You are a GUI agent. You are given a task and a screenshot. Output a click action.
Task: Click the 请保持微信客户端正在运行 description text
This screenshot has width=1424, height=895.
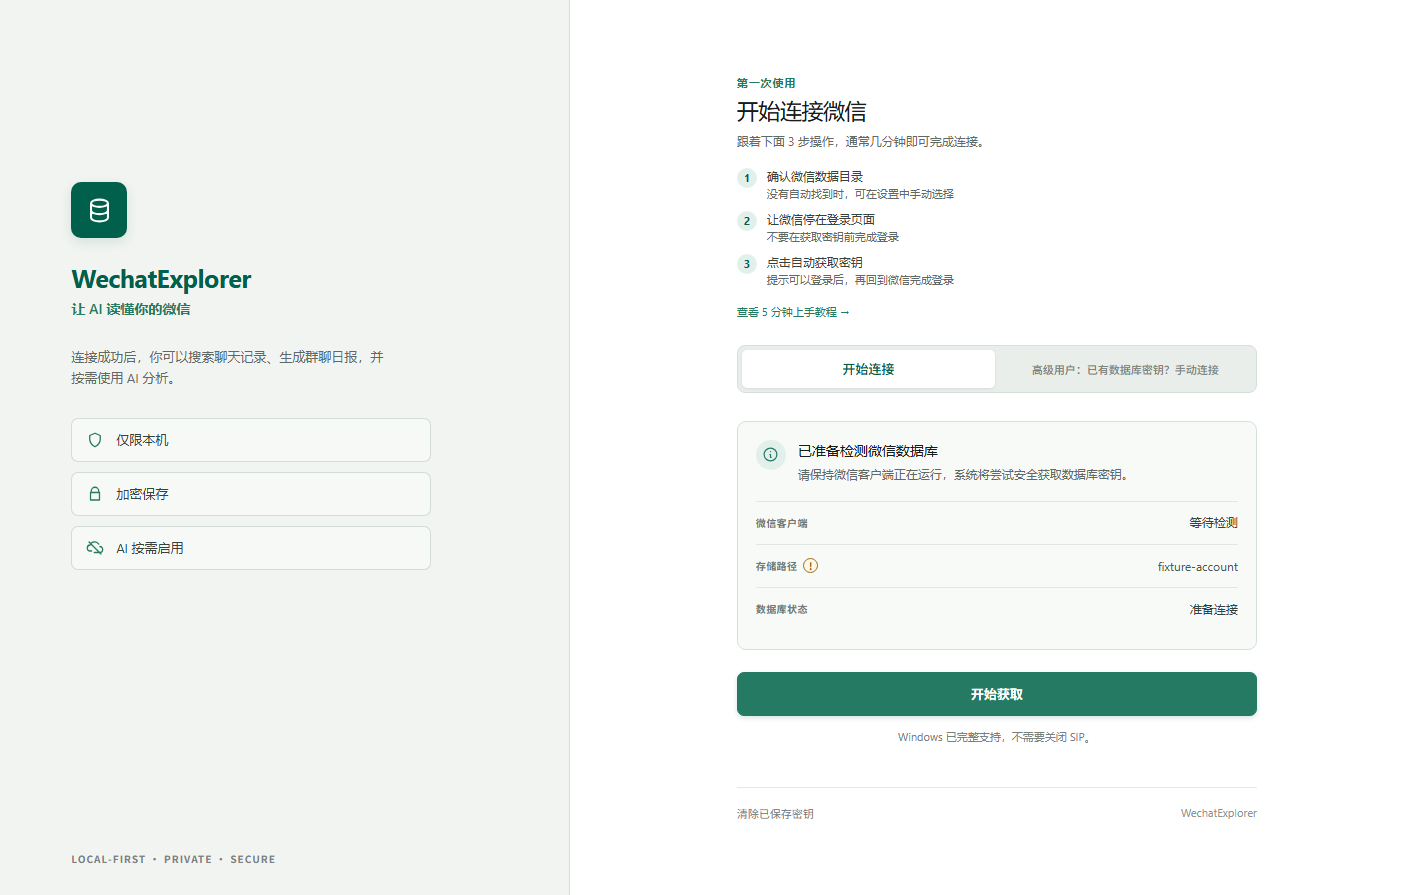click(x=966, y=475)
